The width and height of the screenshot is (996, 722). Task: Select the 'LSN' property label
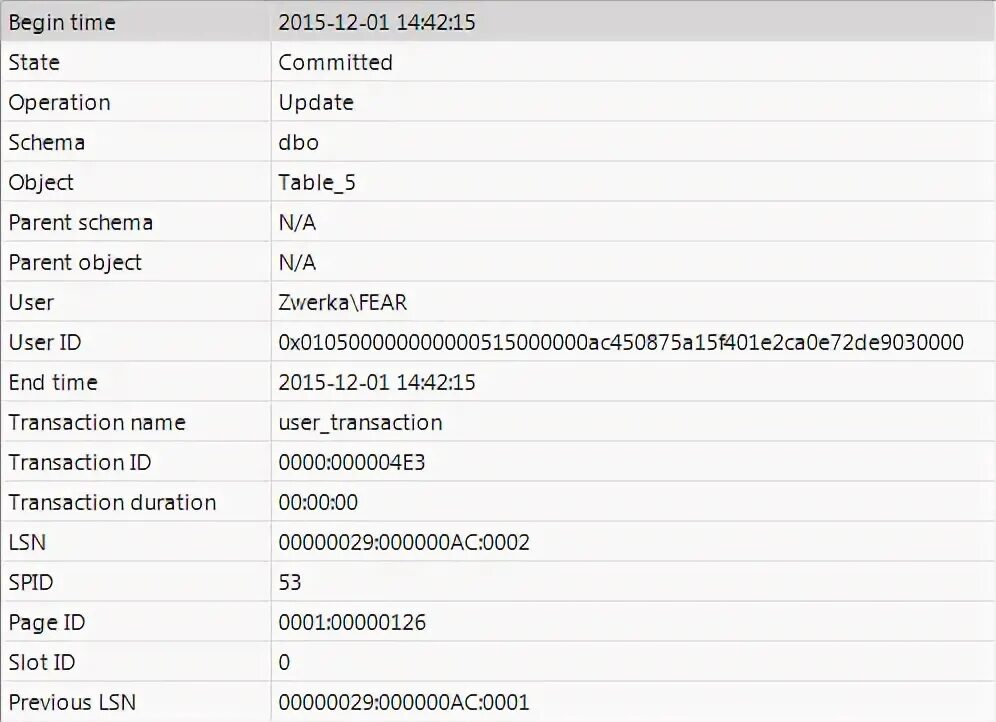27,542
